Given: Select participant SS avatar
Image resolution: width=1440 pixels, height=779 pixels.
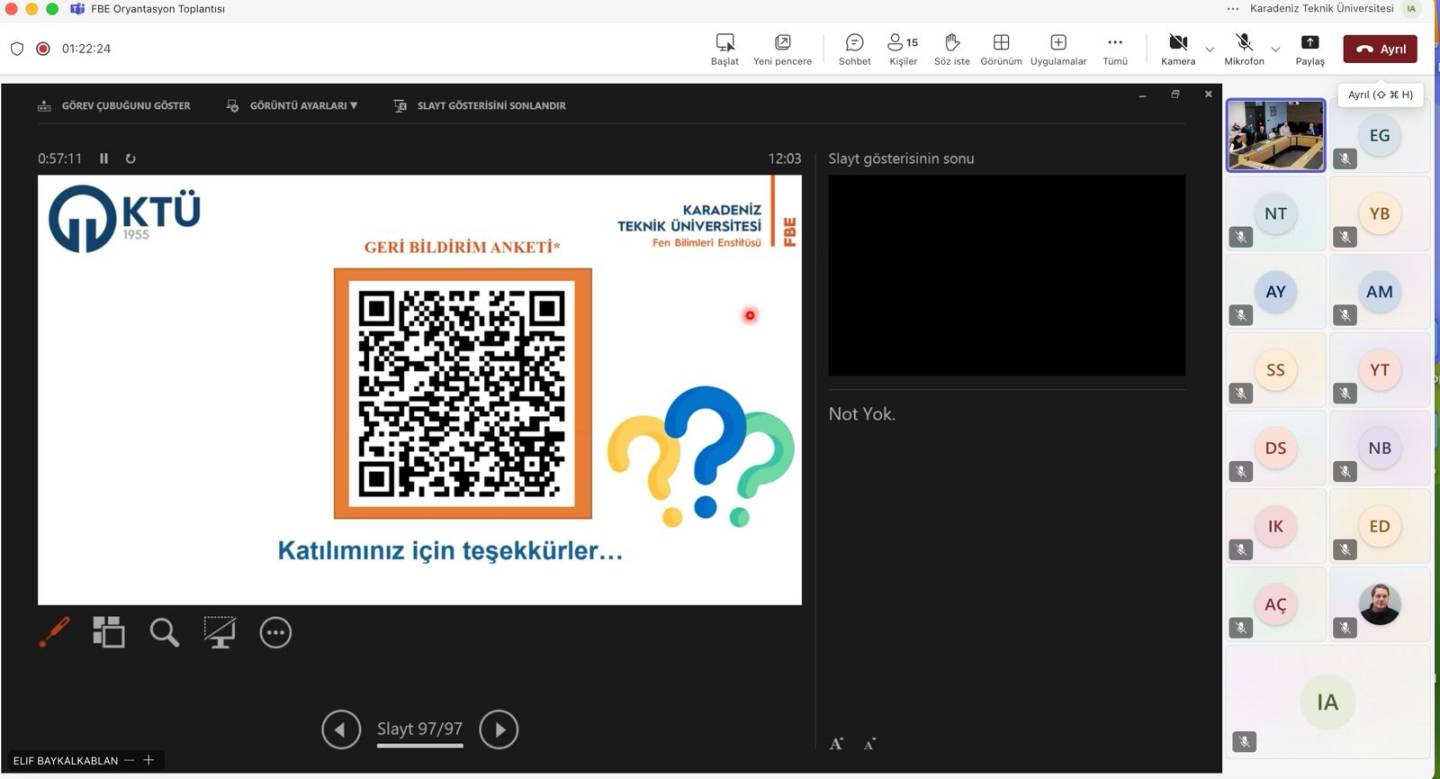Looking at the screenshot, I should [x=1275, y=370].
